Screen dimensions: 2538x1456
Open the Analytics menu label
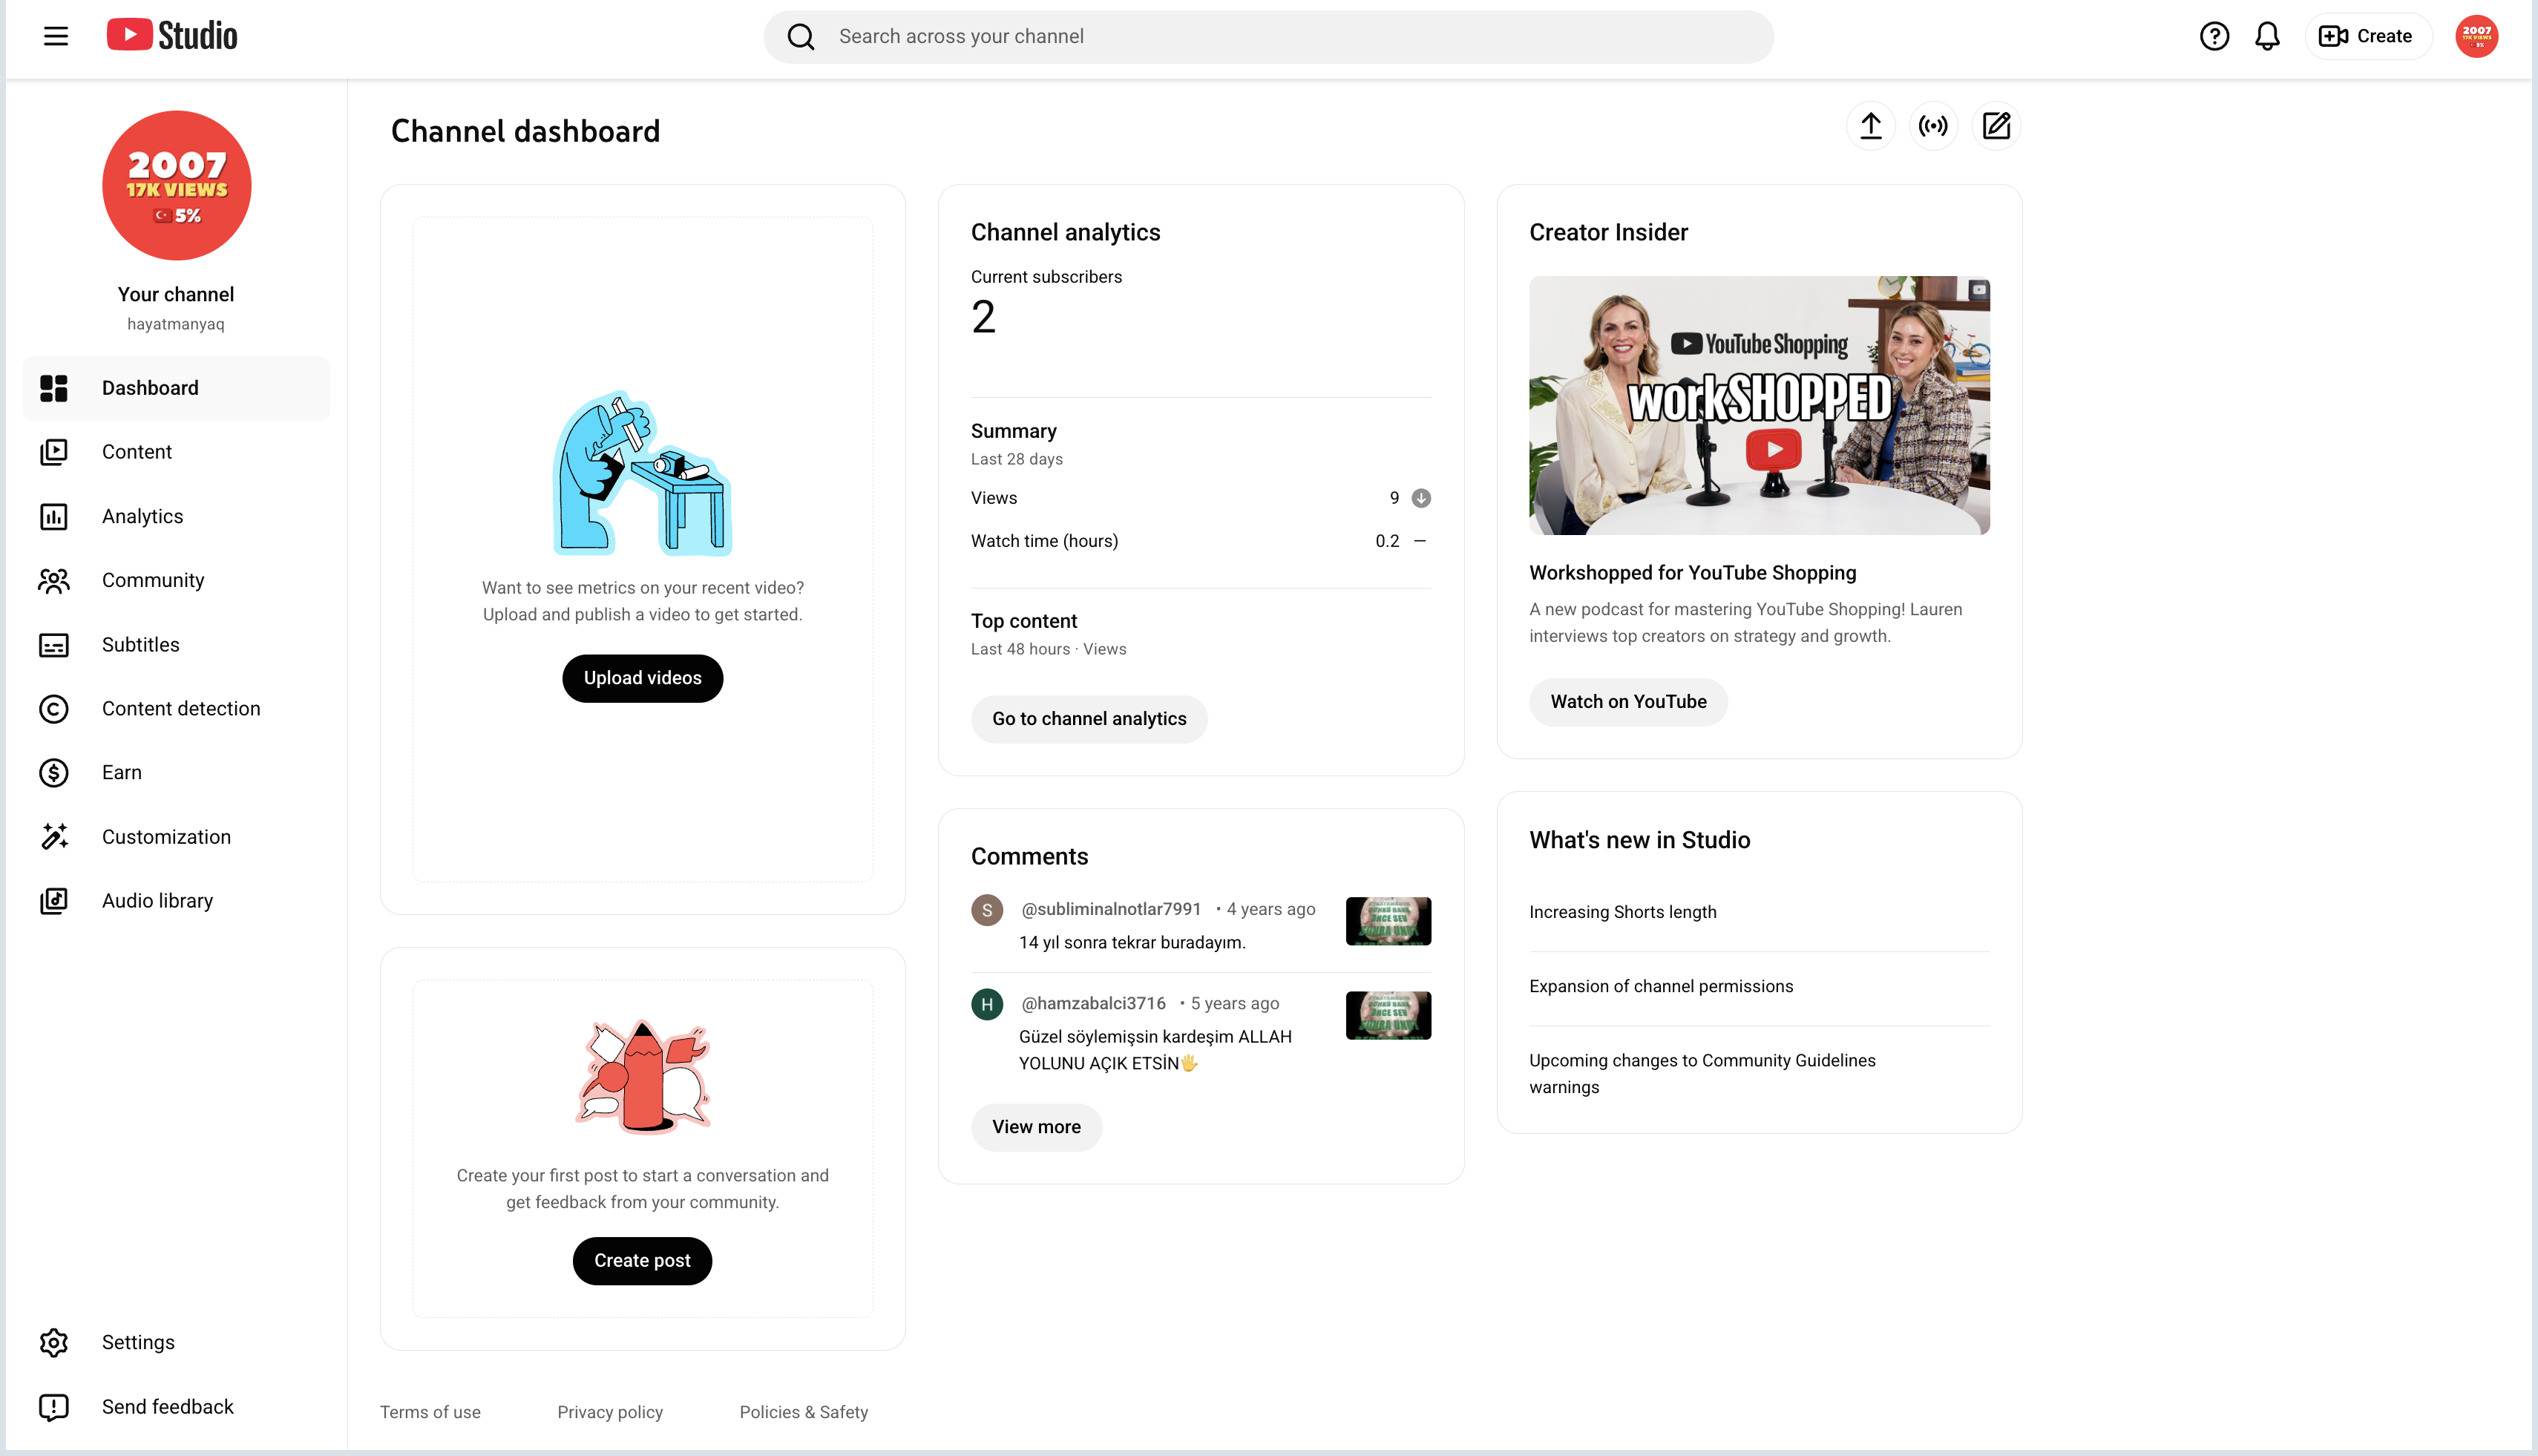click(x=142, y=516)
